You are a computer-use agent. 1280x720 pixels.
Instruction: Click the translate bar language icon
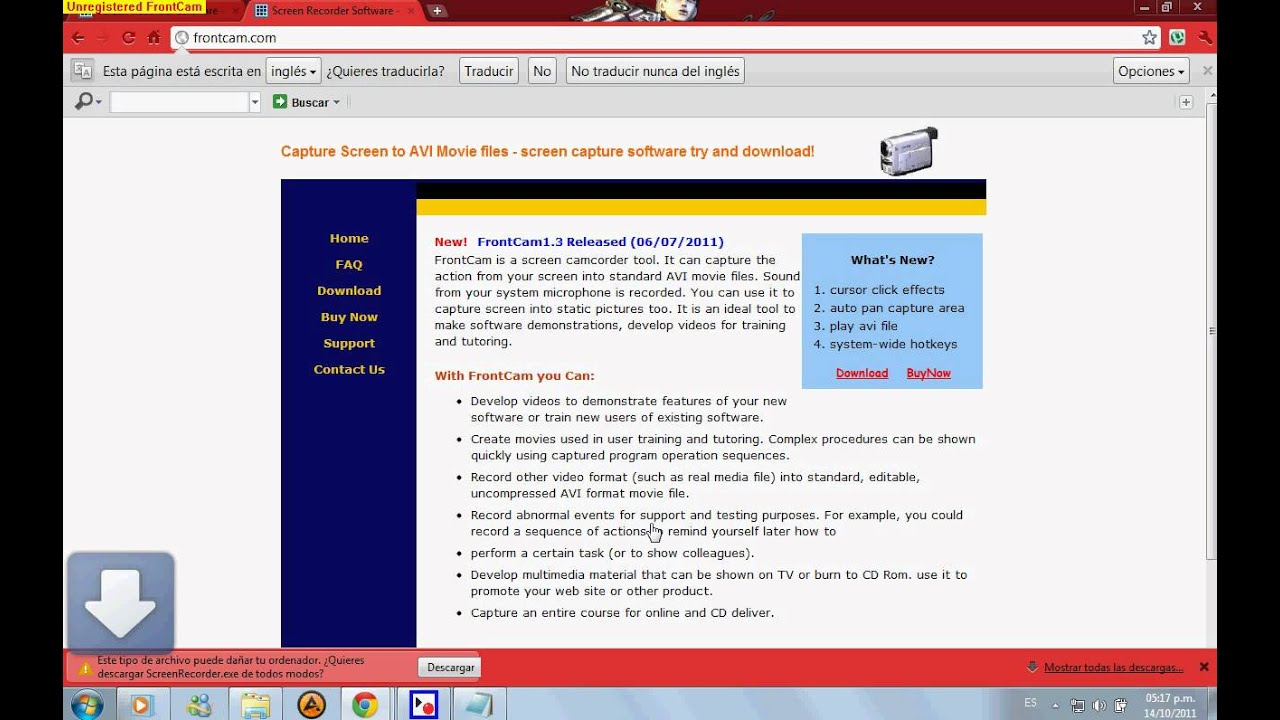[x=83, y=71]
